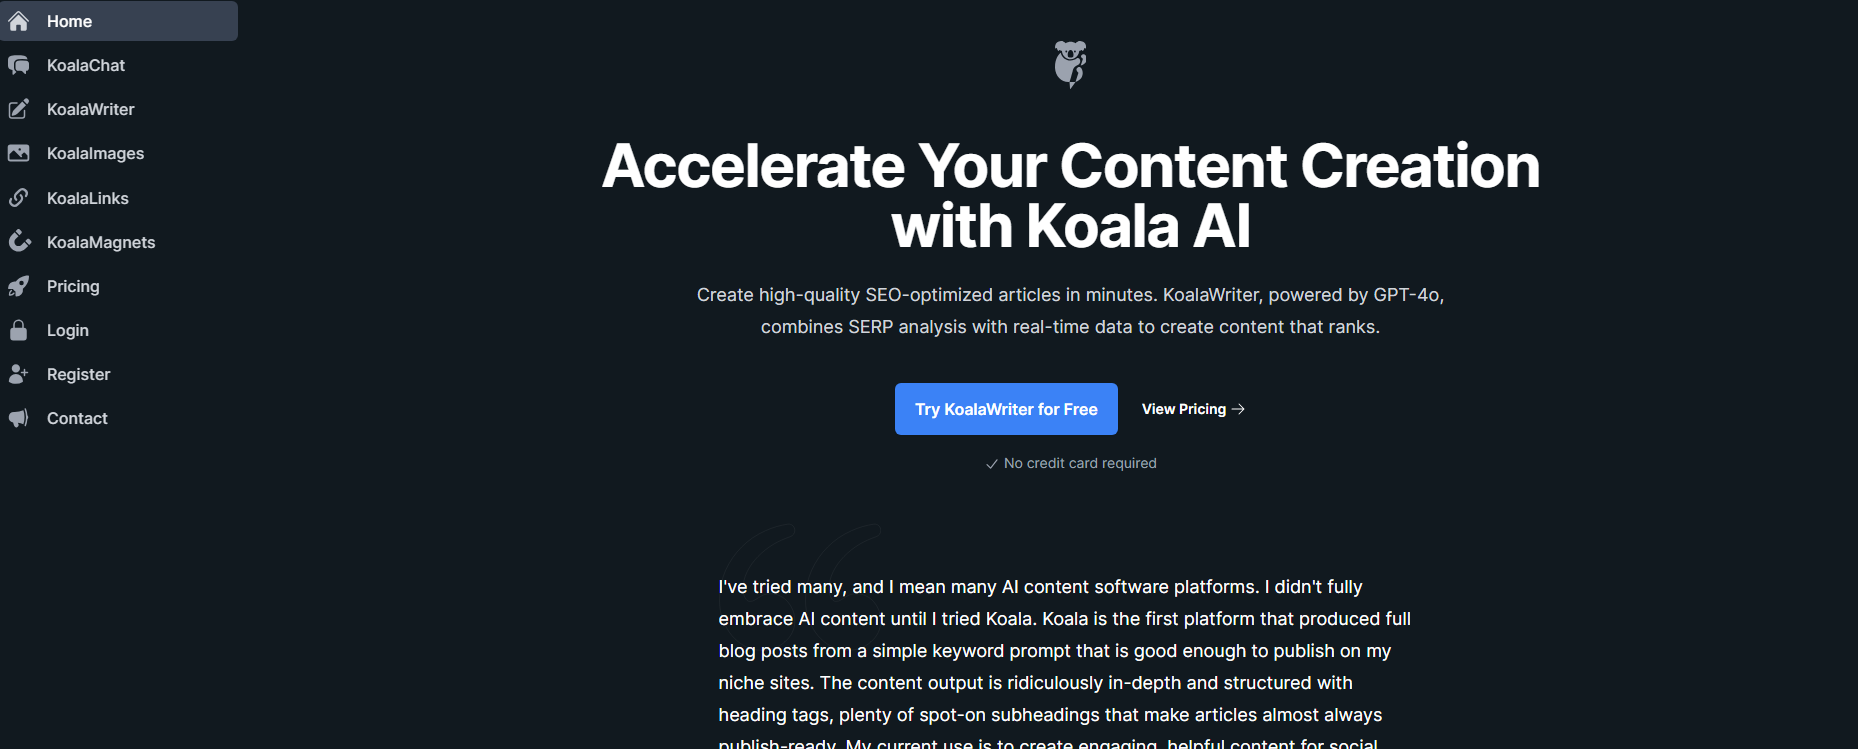Click the KoalaLinks chain icon
The height and width of the screenshot is (749, 1858).
tap(19, 198)
